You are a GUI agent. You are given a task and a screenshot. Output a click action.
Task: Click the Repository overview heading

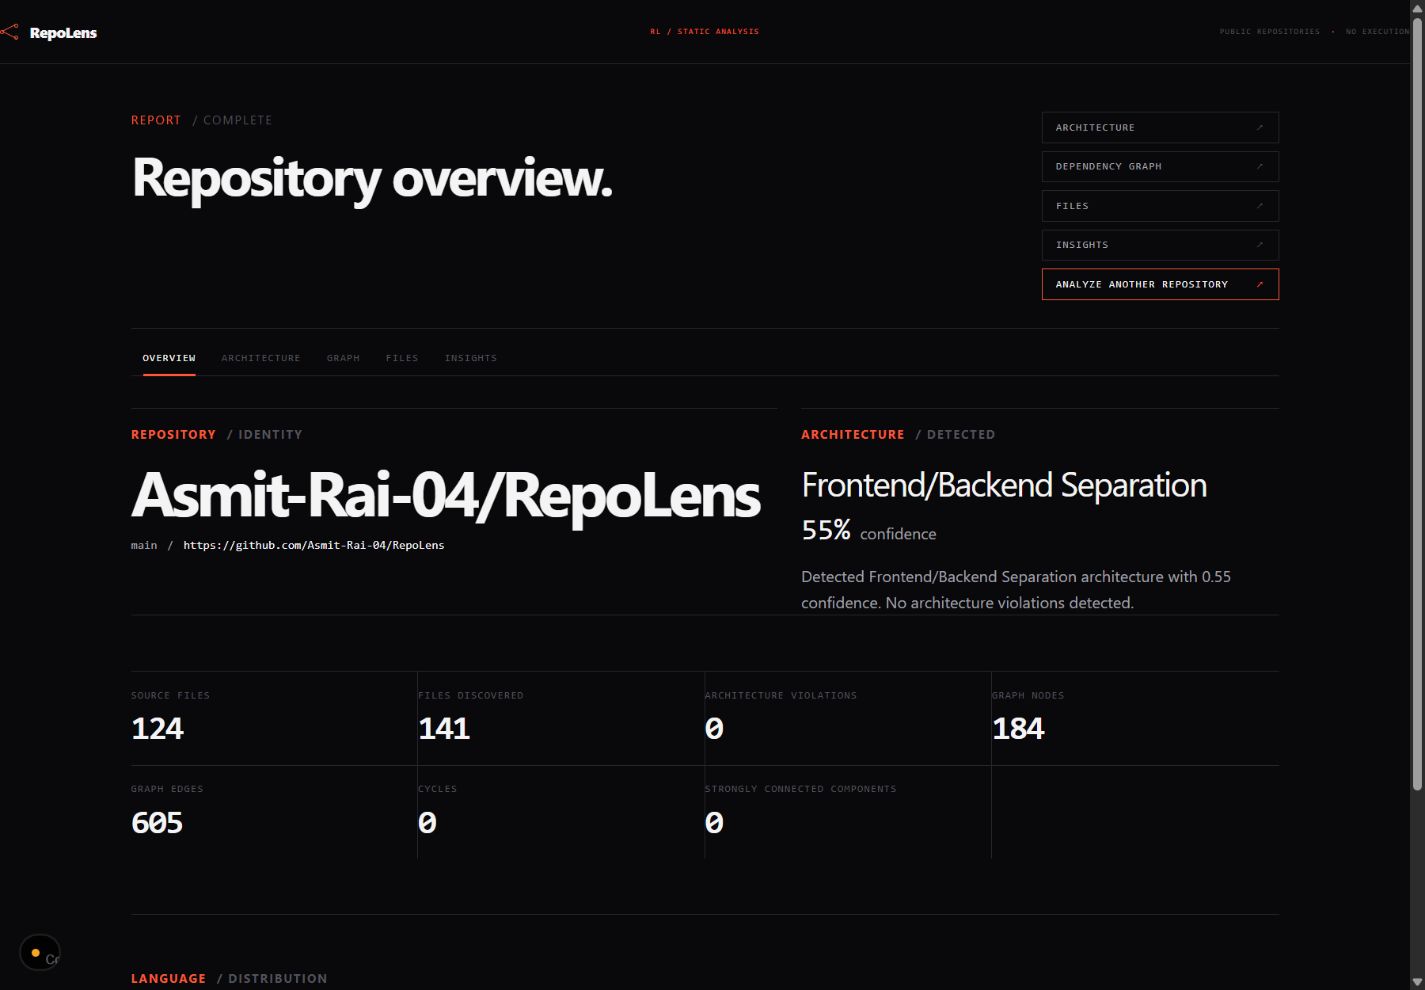click(x=372, y=178)
